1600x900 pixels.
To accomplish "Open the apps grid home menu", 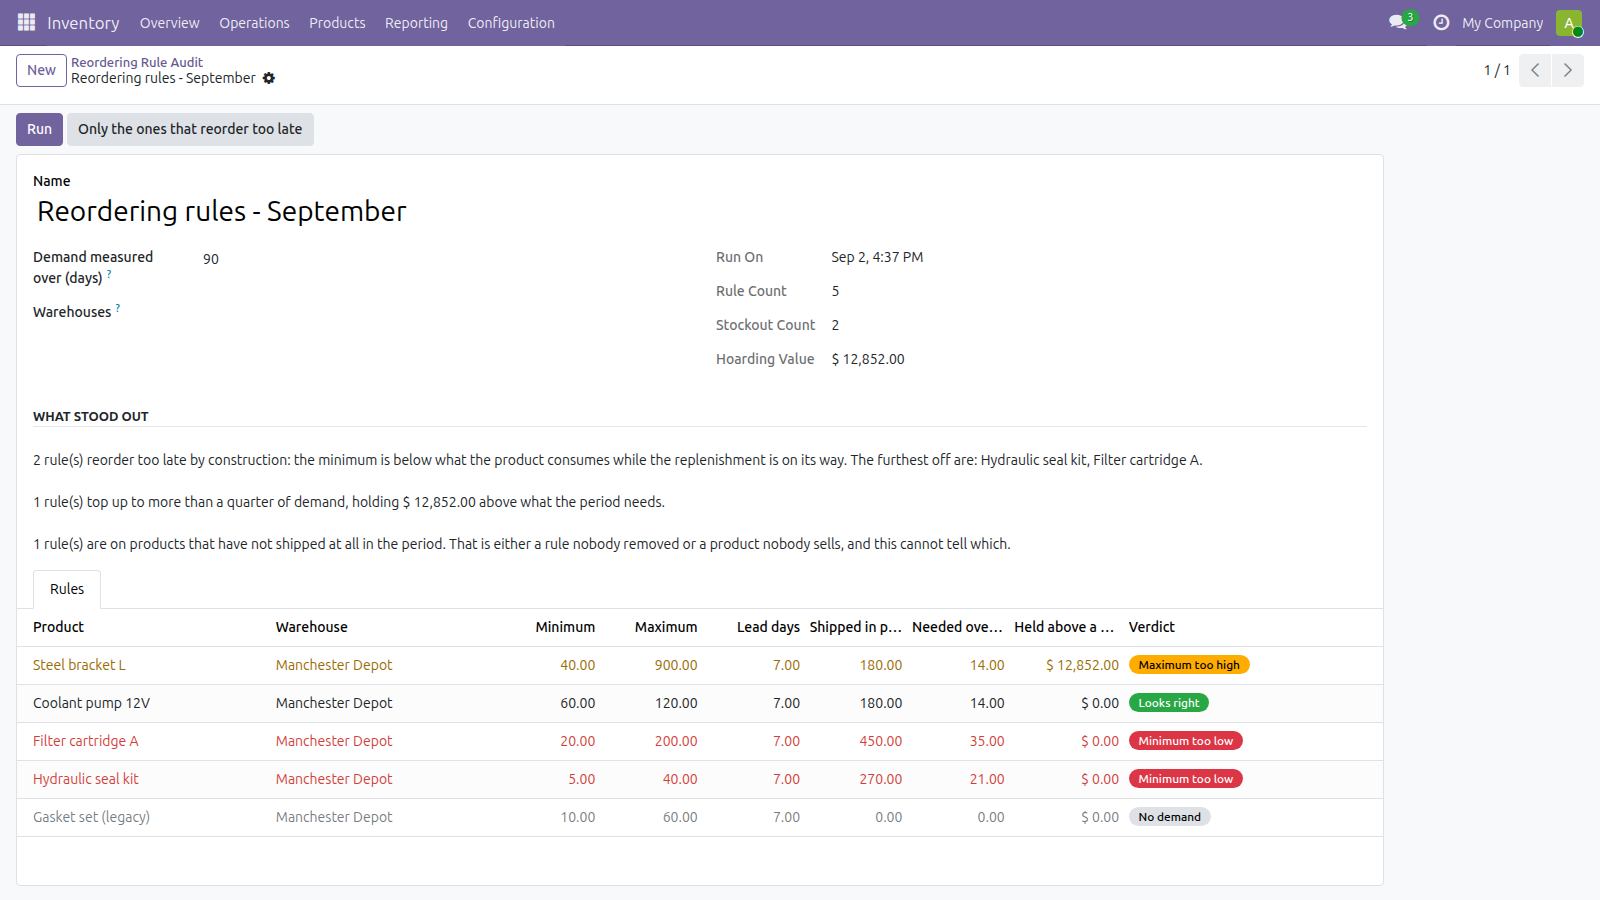I will click(x=26, y=22).
